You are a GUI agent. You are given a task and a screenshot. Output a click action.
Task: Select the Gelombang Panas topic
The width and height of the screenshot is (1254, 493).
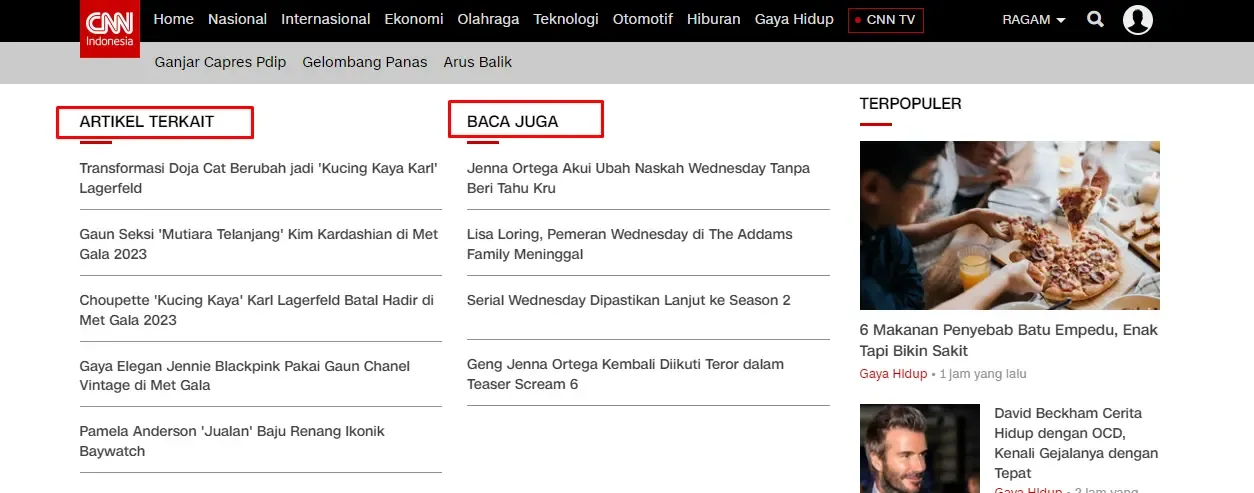coord(365,62)
